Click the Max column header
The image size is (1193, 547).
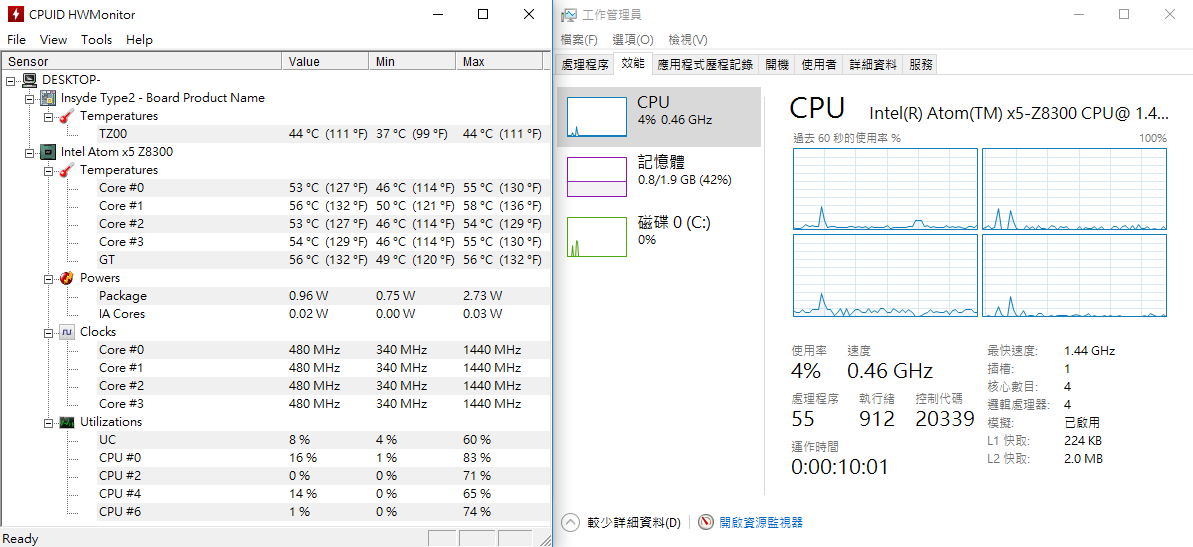[500, 62]
